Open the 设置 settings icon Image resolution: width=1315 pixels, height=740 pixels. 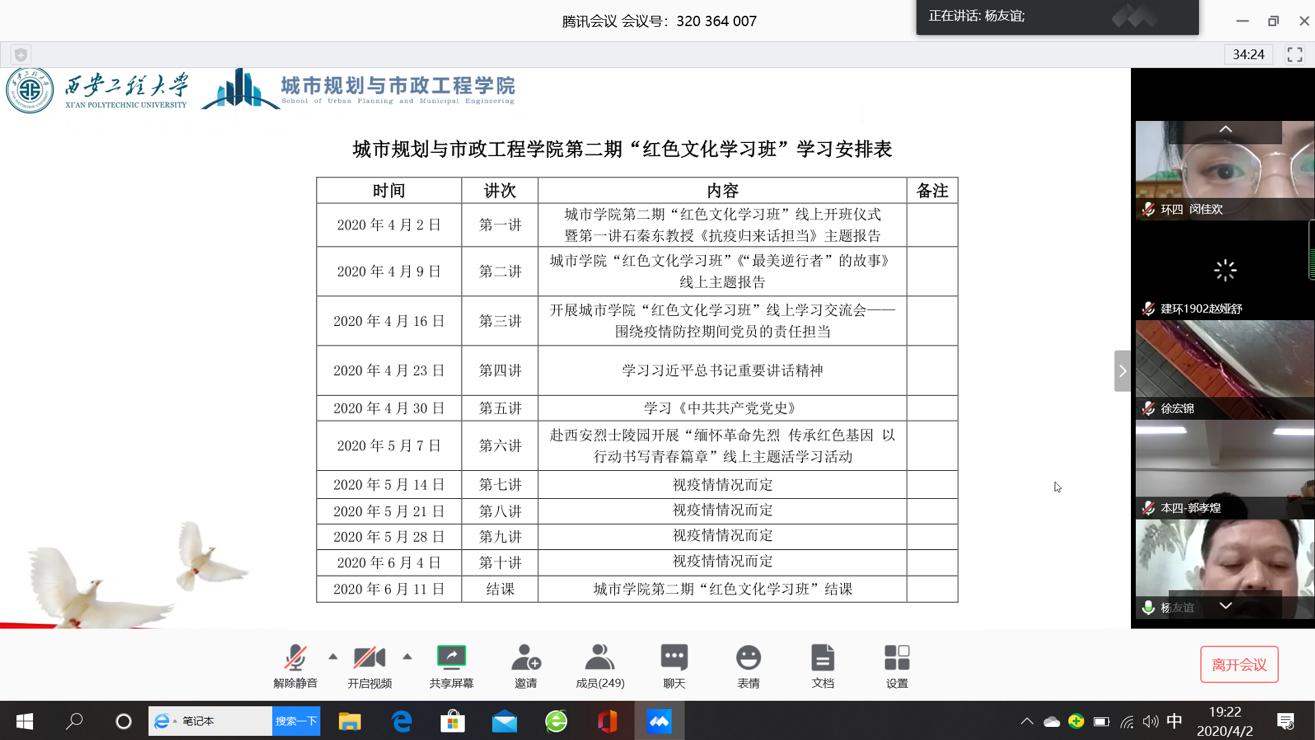coord(897,665)
